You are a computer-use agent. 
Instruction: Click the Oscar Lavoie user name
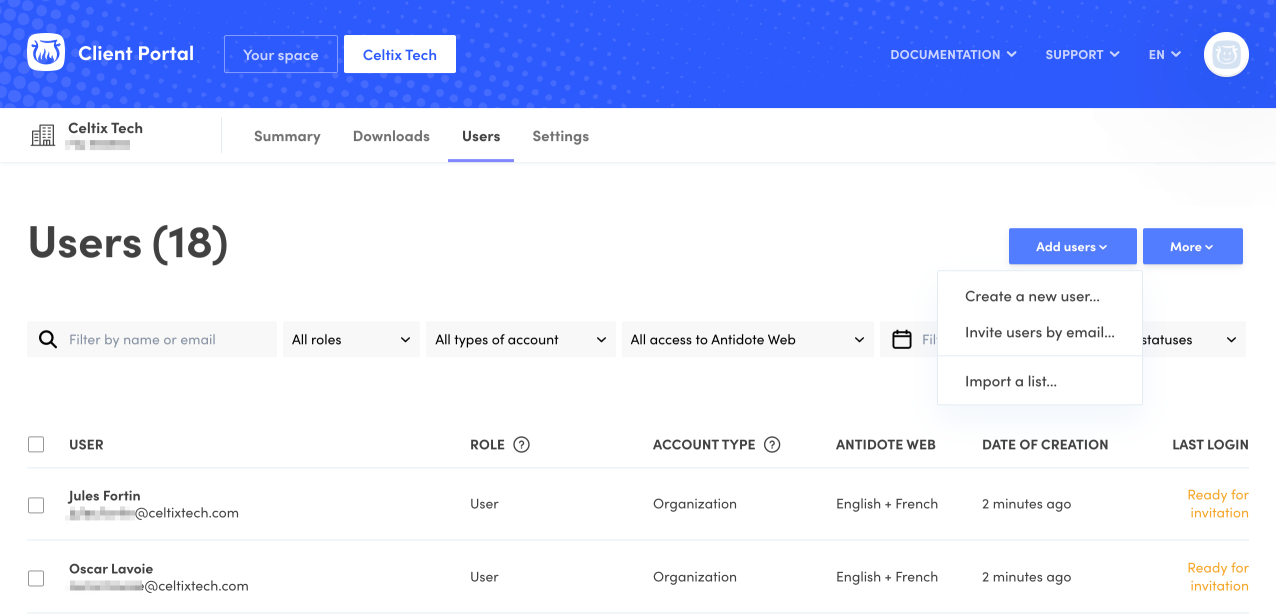[x=111, y=569]
